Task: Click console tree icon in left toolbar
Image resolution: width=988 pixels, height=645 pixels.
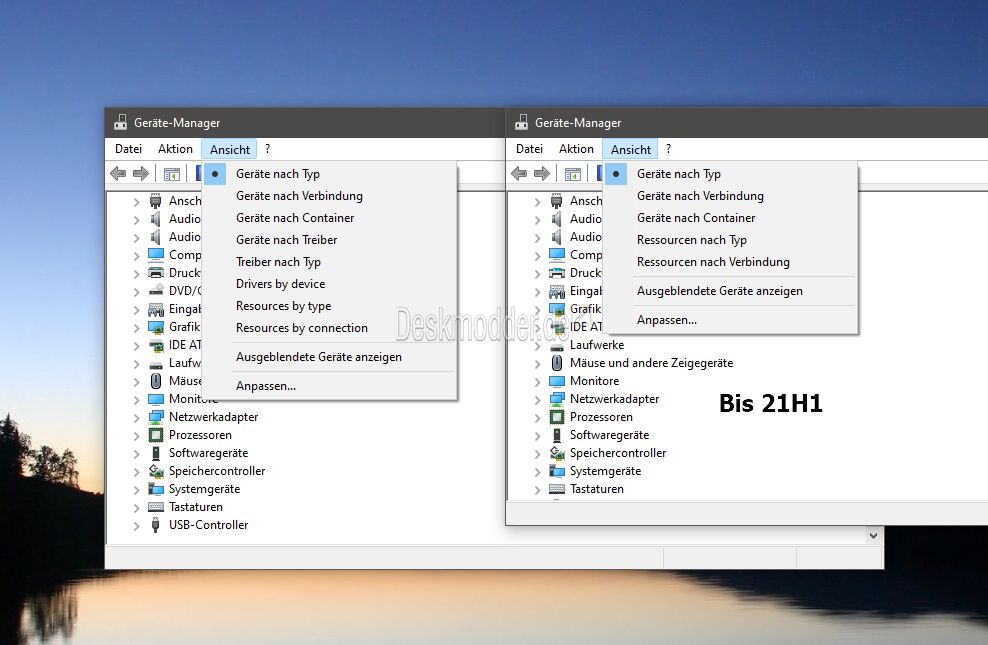Action: pos(171,174)
